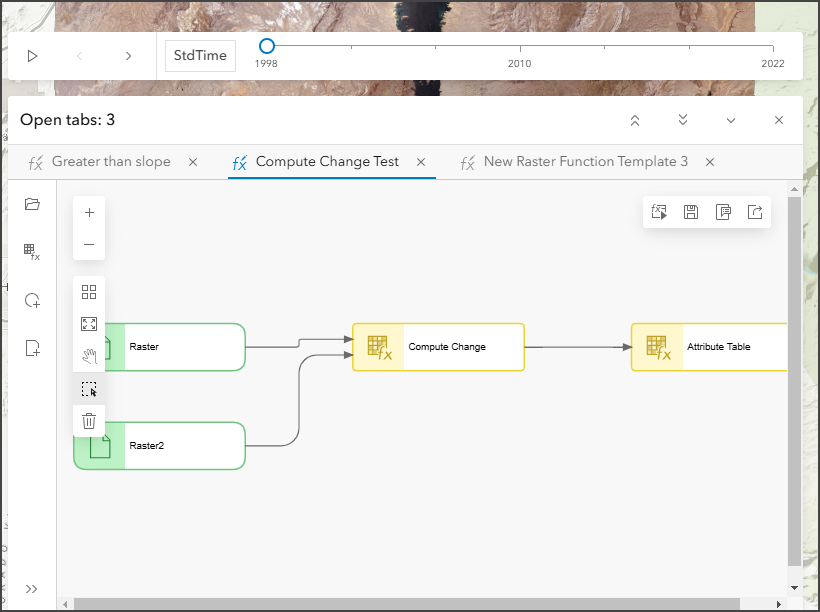This screenshot has width=820, height=612.
Task: Click the StdTime button
Action: (x=199, y=55)
